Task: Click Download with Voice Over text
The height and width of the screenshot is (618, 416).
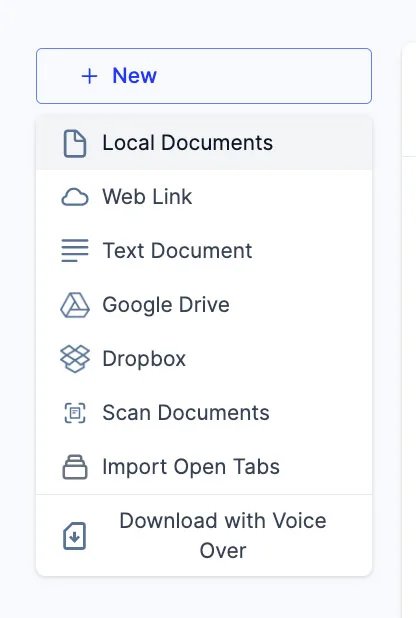Action: [x=223, y=535]
